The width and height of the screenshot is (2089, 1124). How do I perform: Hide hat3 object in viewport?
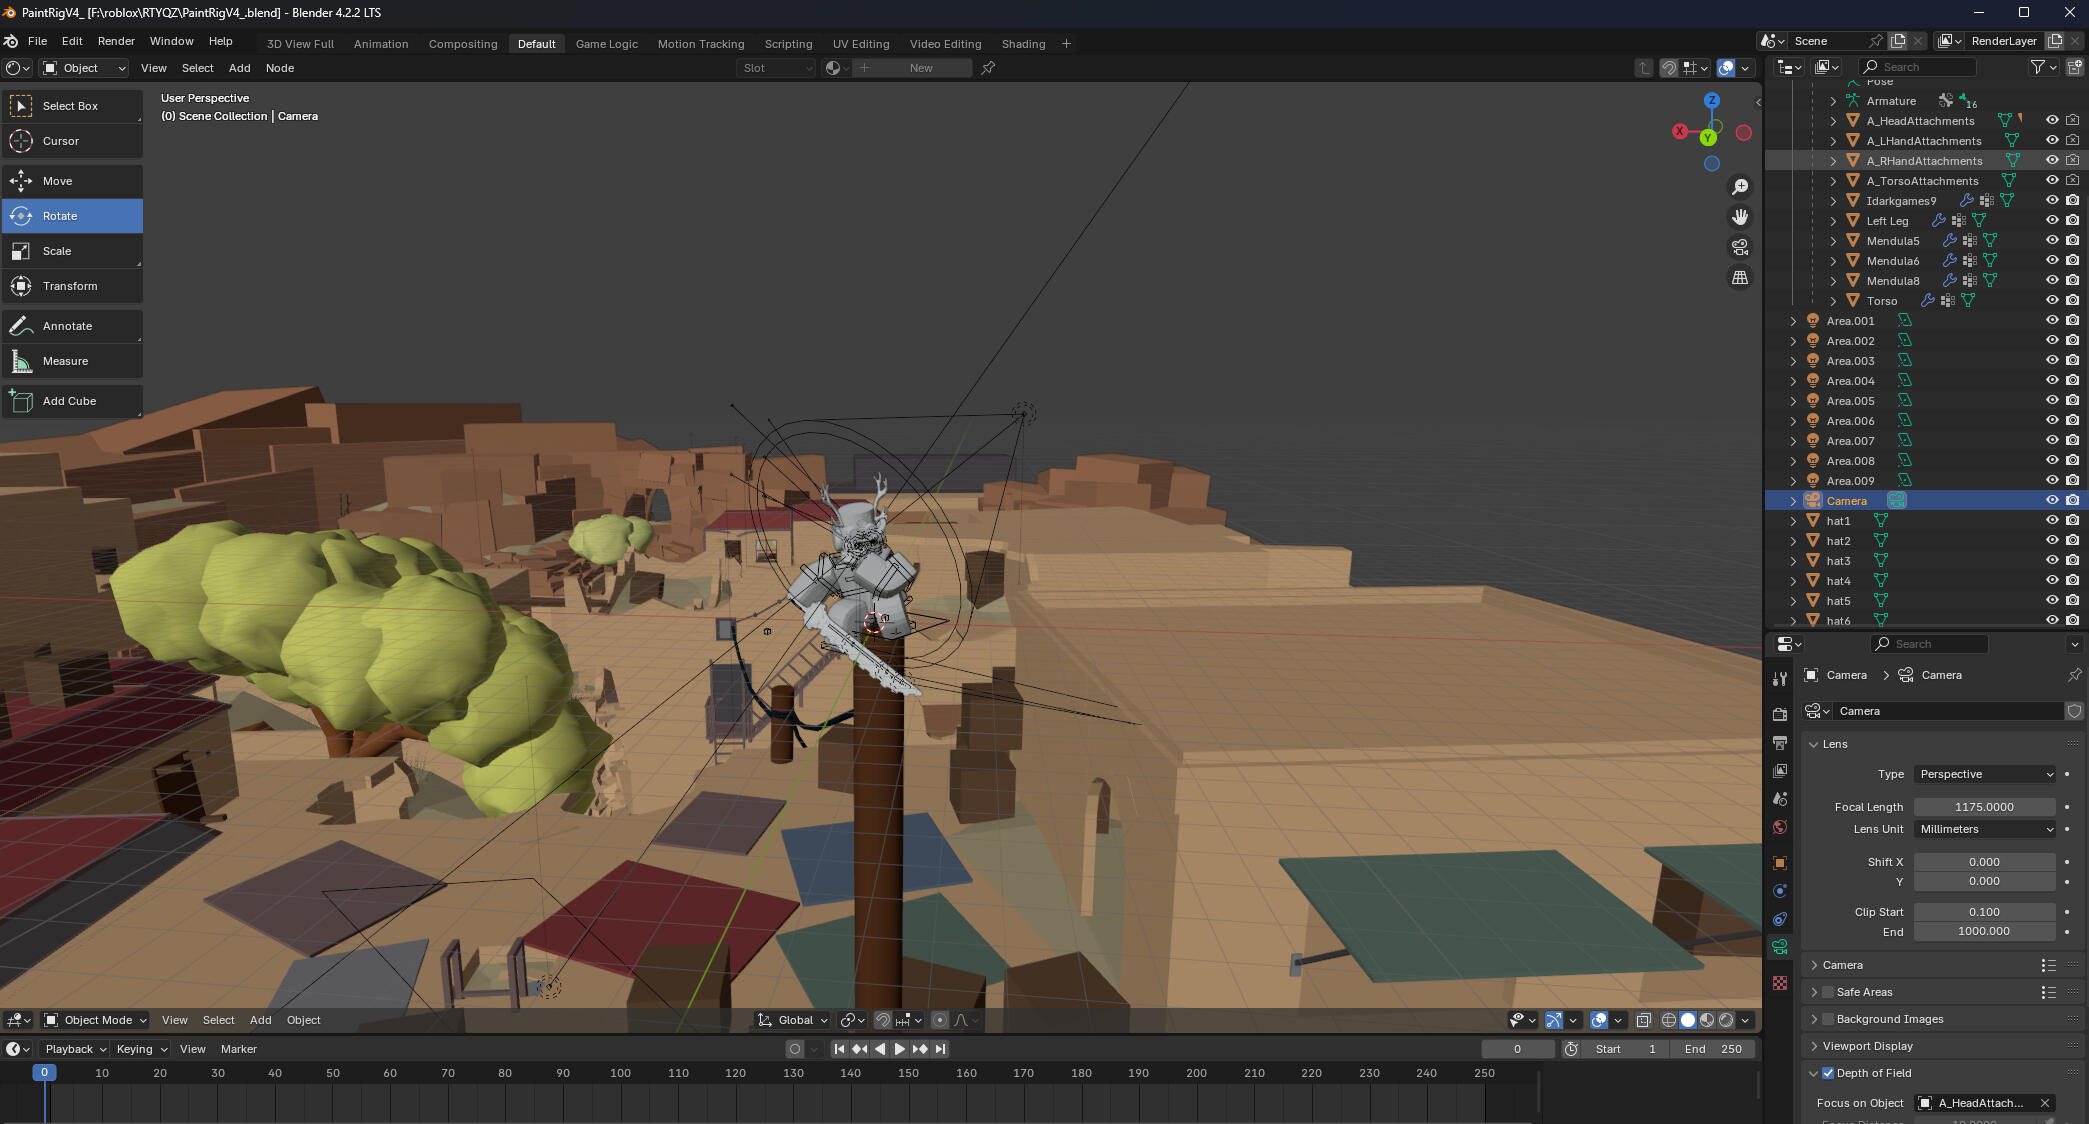[x=2052, y=560]
